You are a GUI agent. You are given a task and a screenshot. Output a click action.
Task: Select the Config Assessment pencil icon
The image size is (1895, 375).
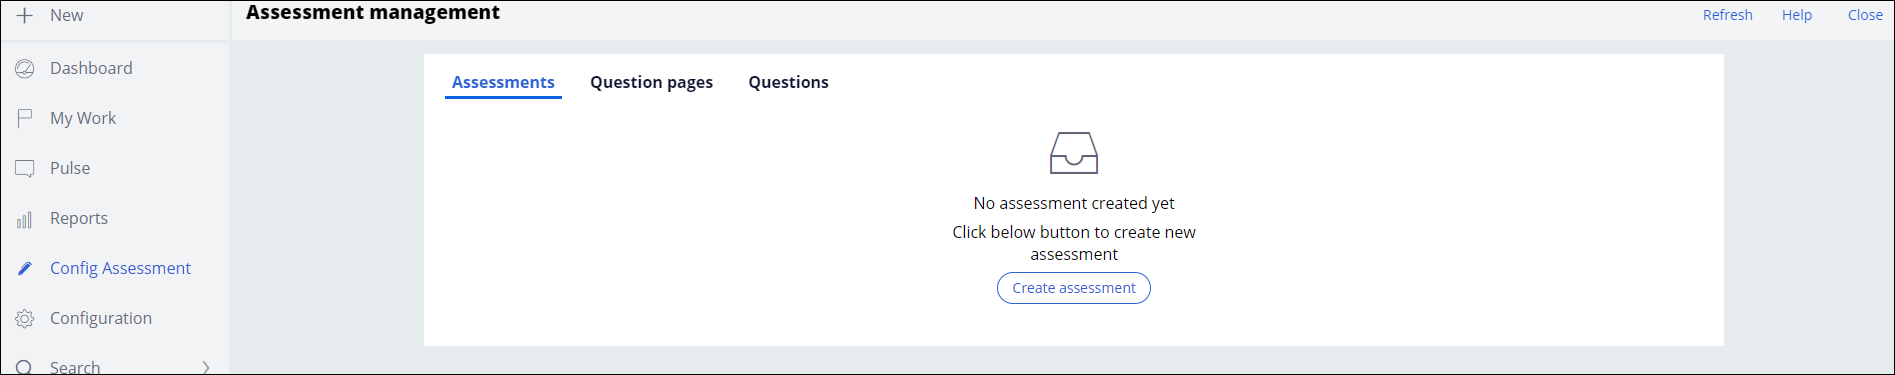point(25,268)
